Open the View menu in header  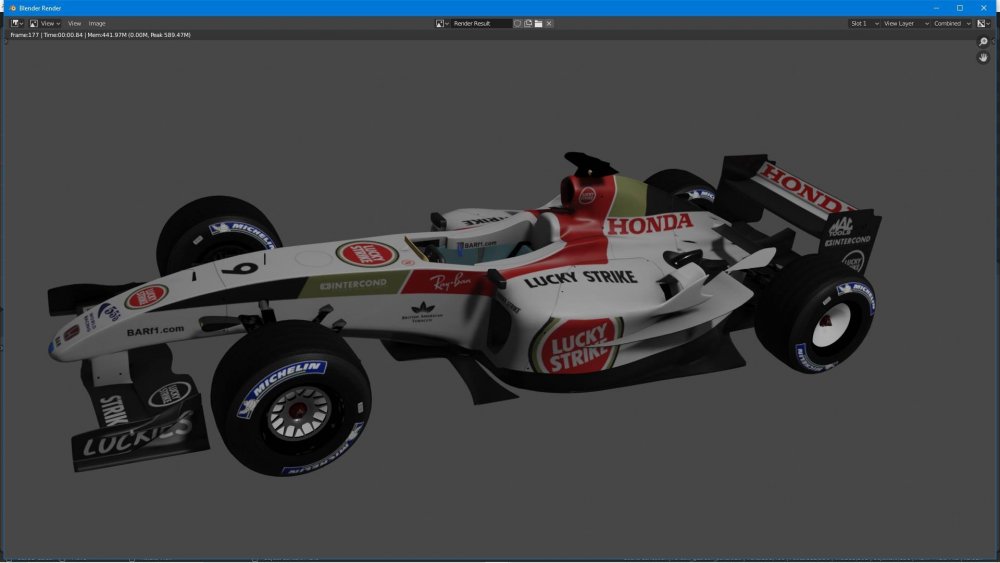click(x=74, y=24)
